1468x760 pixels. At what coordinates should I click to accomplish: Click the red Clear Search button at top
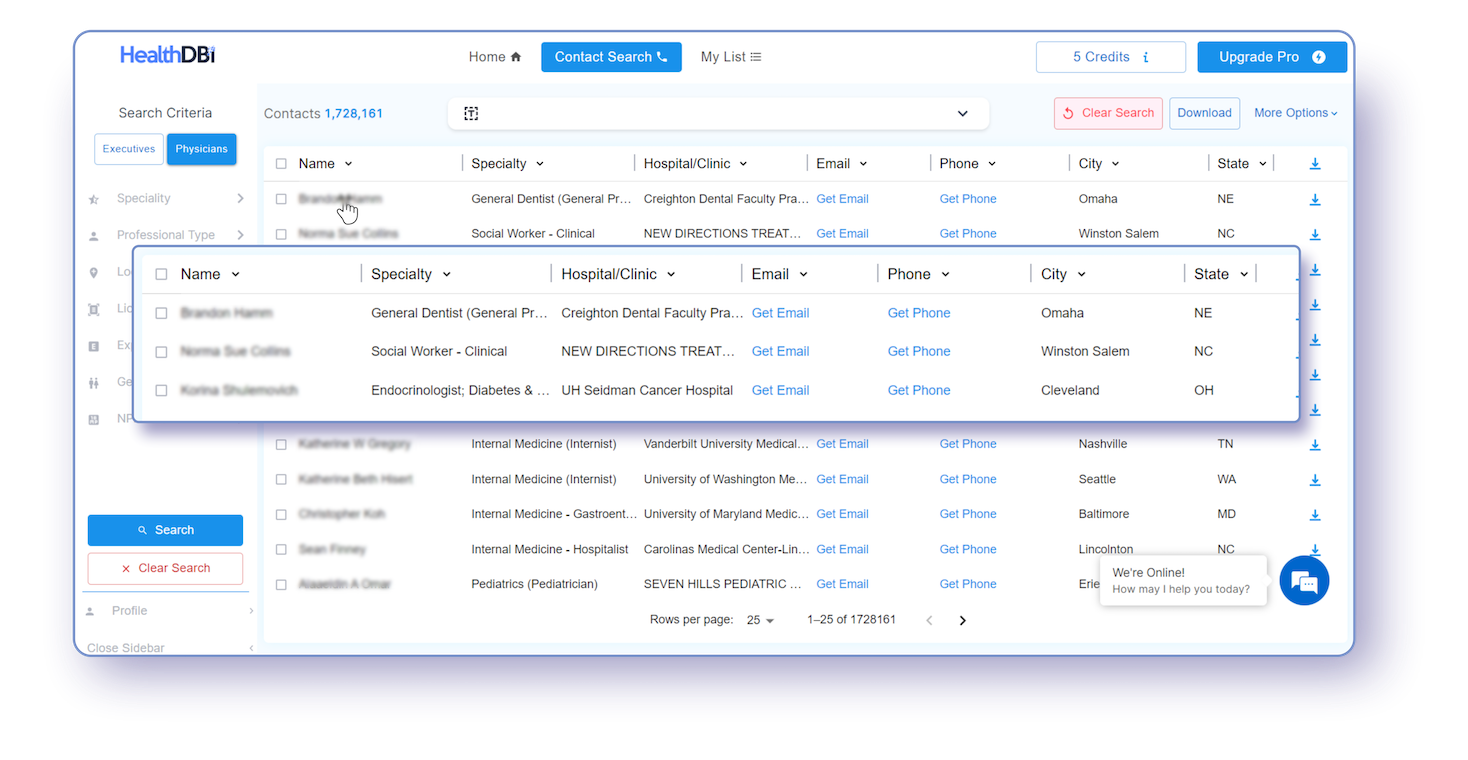coord(1108,113)
